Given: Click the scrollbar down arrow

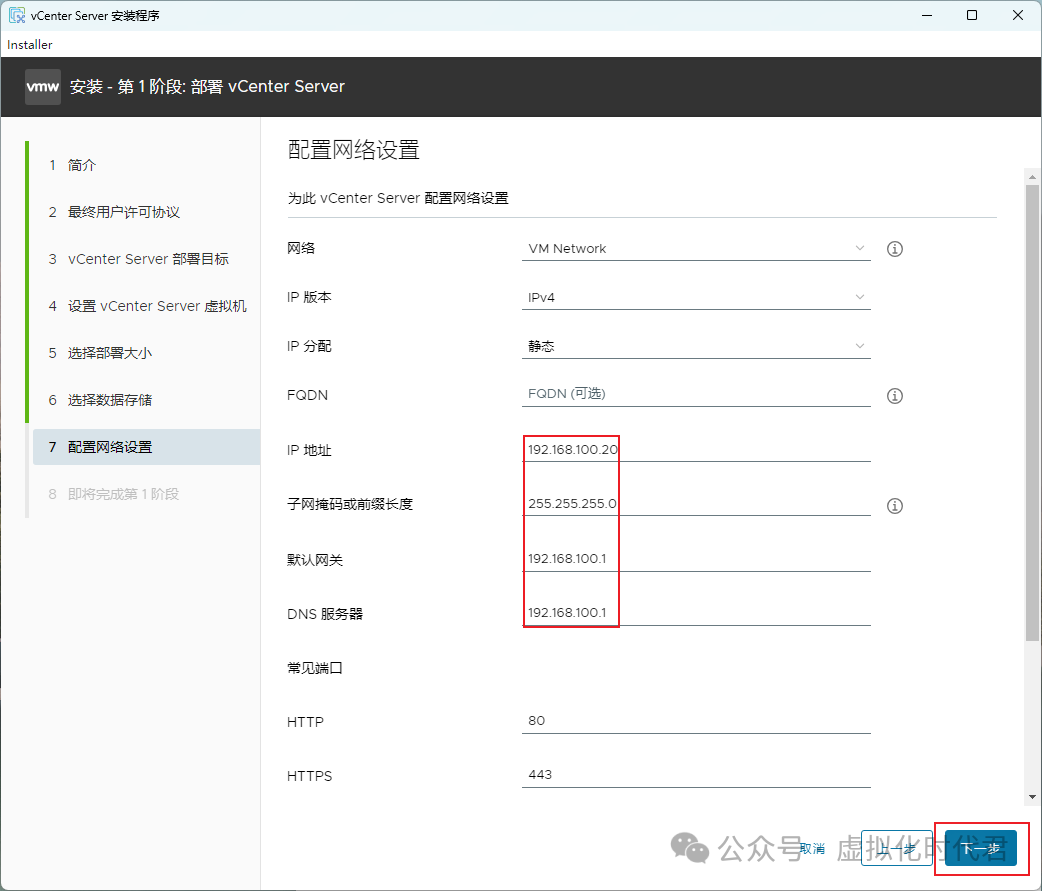Looking at the screenshot, I should pos(1032,797).
